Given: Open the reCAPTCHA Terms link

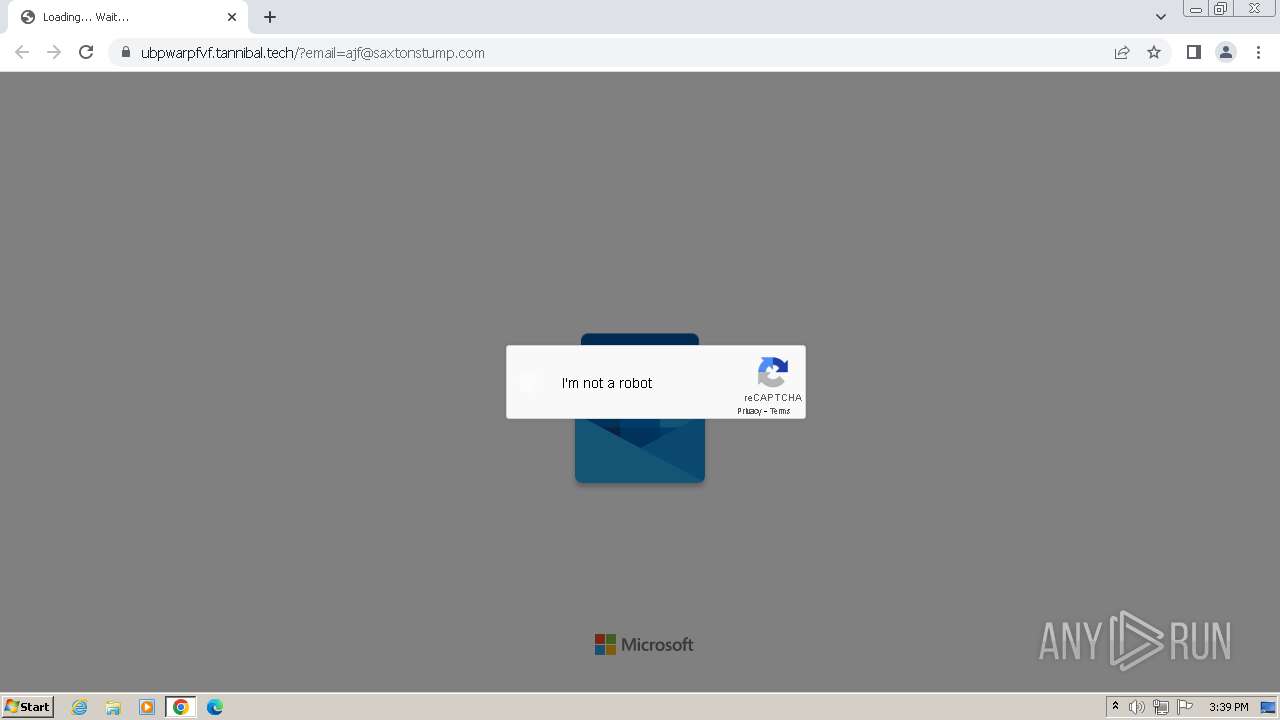Looking at the screenshot, I should pyautogui.click(x=780, y=411).
